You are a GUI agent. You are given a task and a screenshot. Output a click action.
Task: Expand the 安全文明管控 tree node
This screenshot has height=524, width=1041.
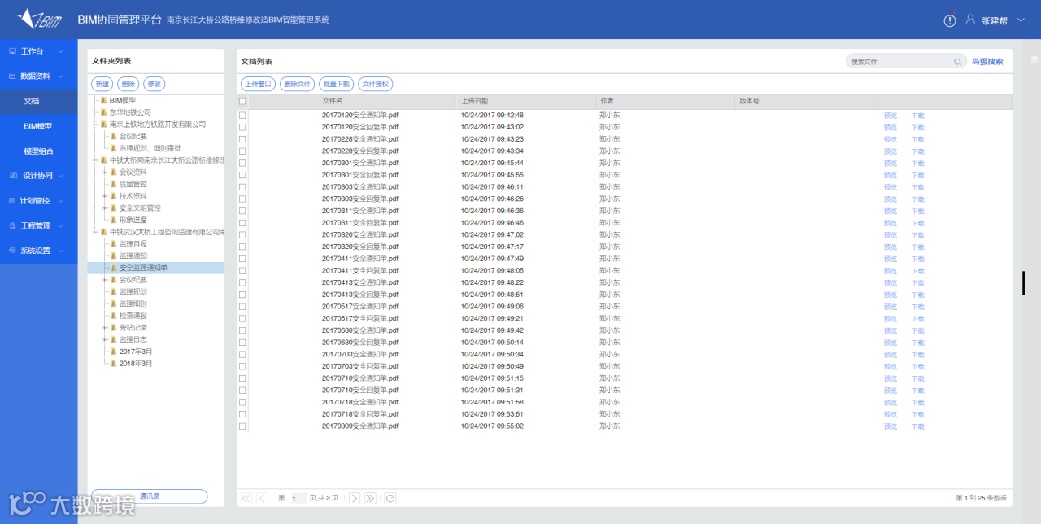[x=104, y=208]
